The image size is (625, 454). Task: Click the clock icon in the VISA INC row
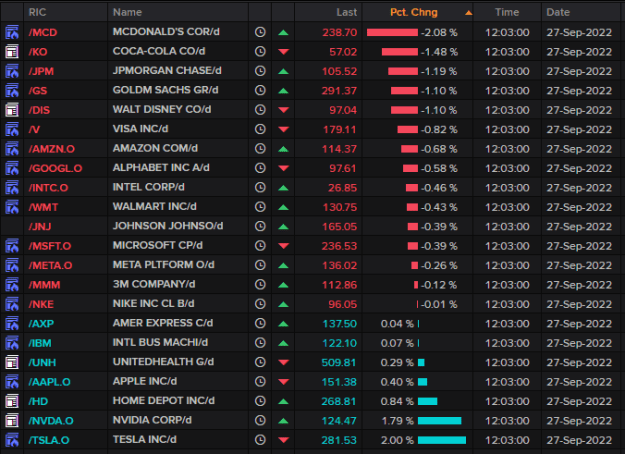(260, 129)
